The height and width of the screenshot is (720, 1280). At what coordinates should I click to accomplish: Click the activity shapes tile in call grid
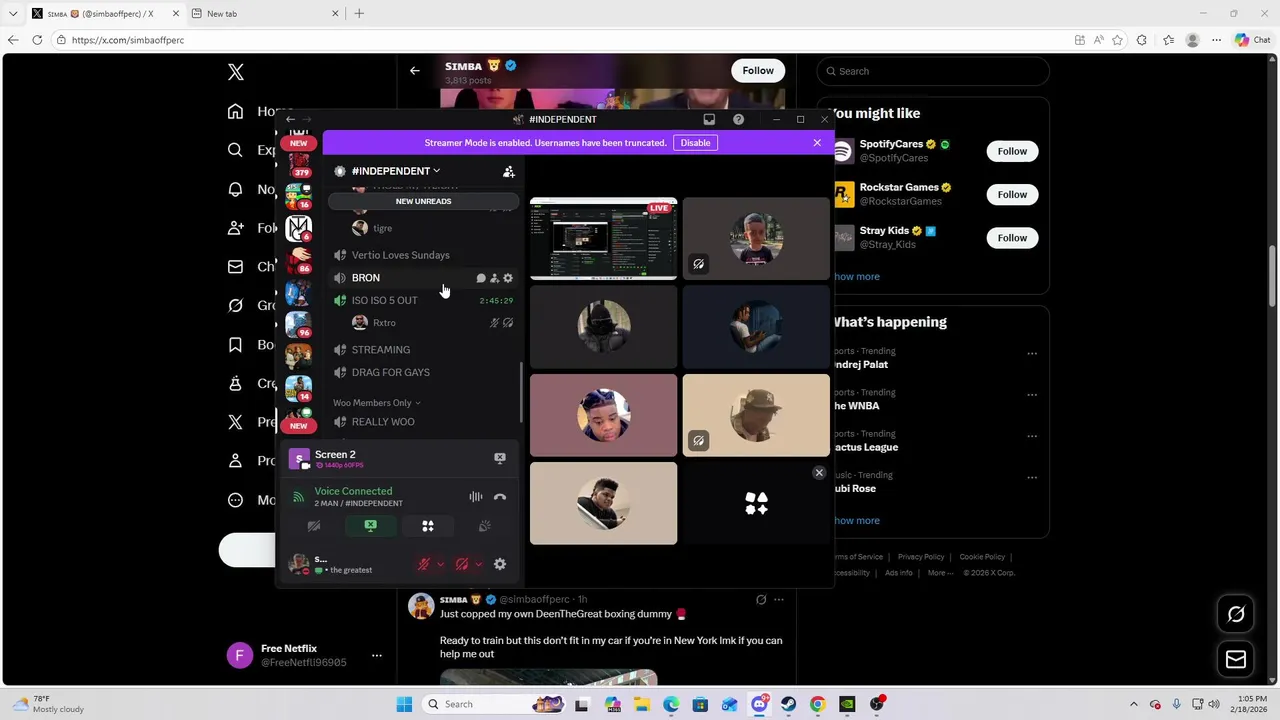756,503
